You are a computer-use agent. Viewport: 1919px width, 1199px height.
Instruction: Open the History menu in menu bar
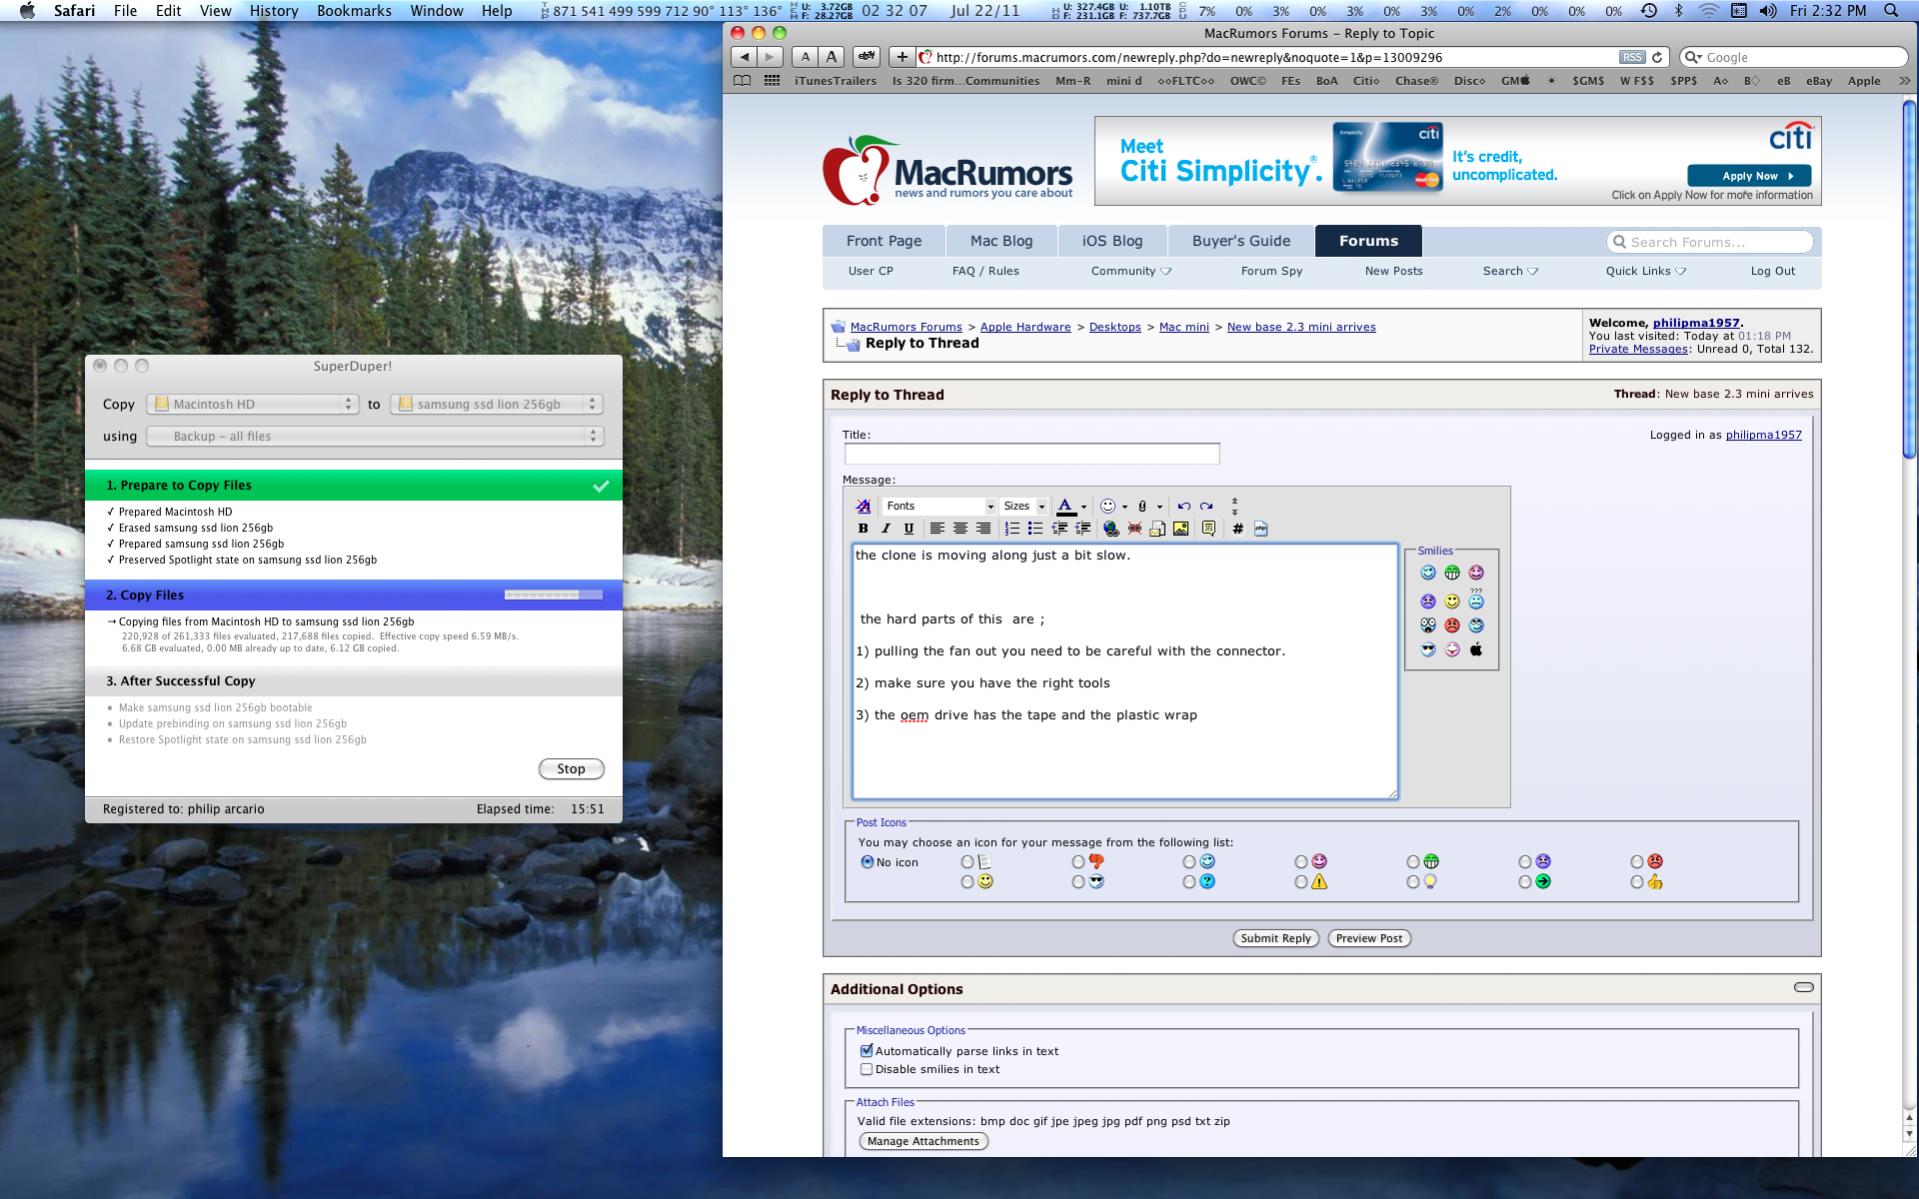[273, 11]
